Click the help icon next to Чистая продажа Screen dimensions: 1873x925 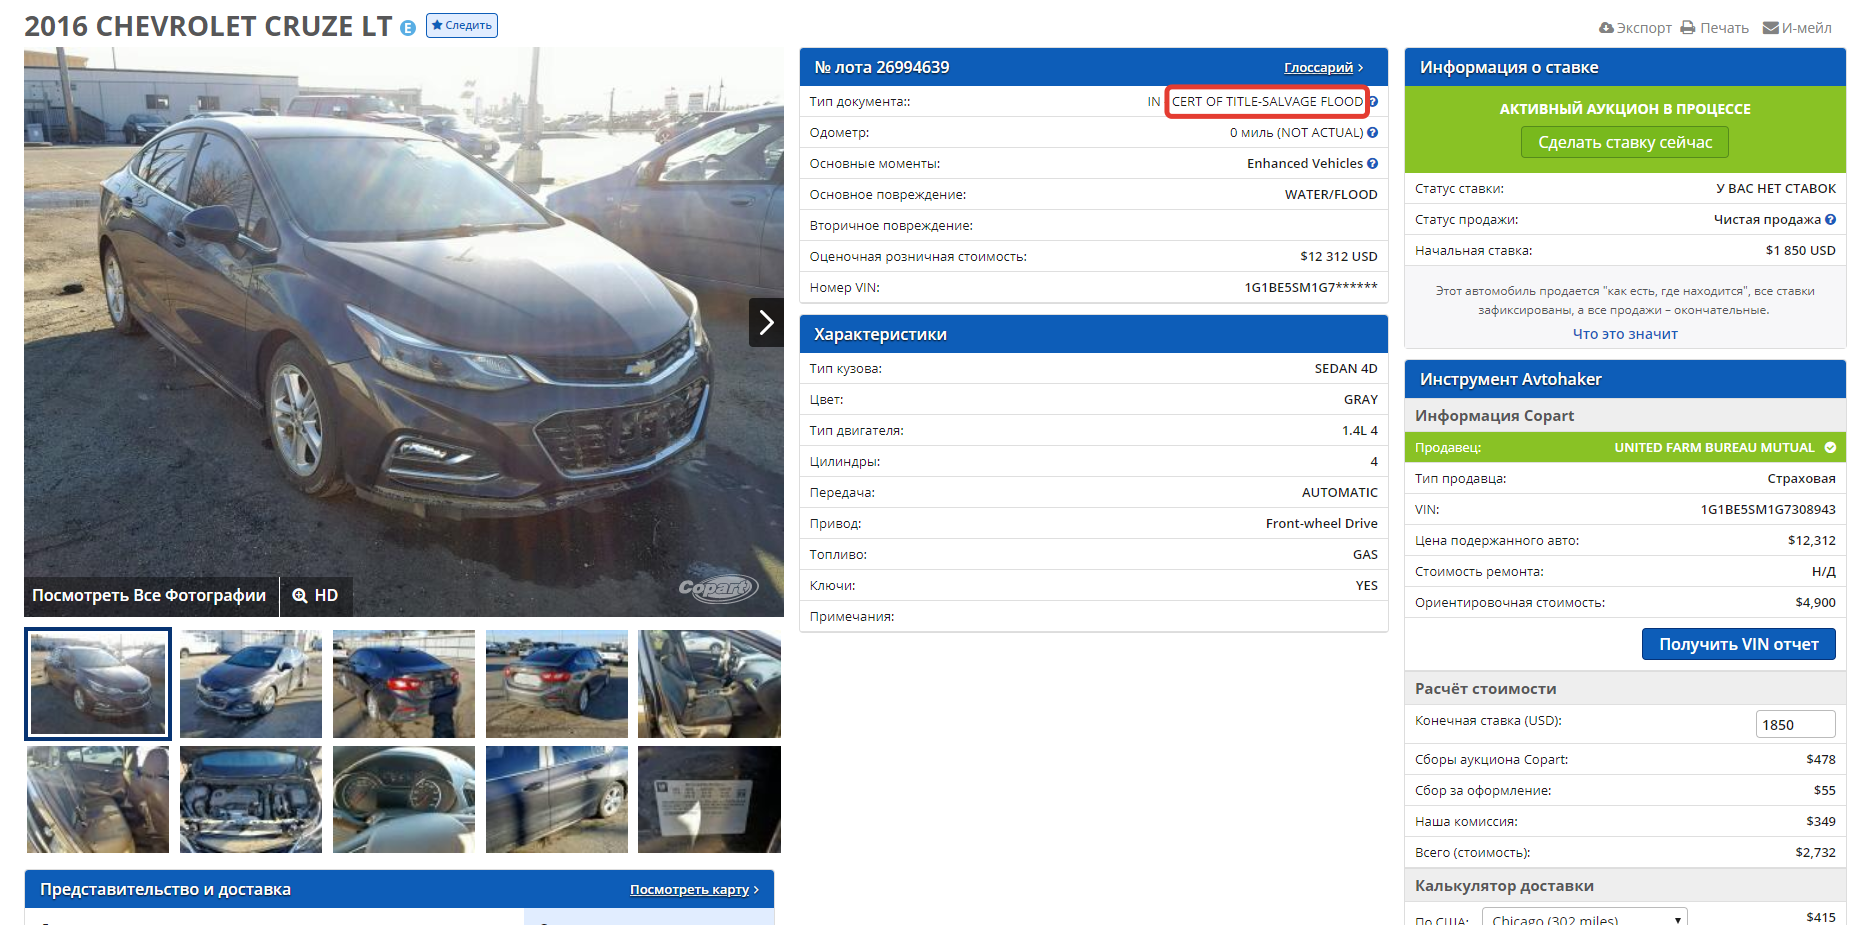pos(1830,220)
